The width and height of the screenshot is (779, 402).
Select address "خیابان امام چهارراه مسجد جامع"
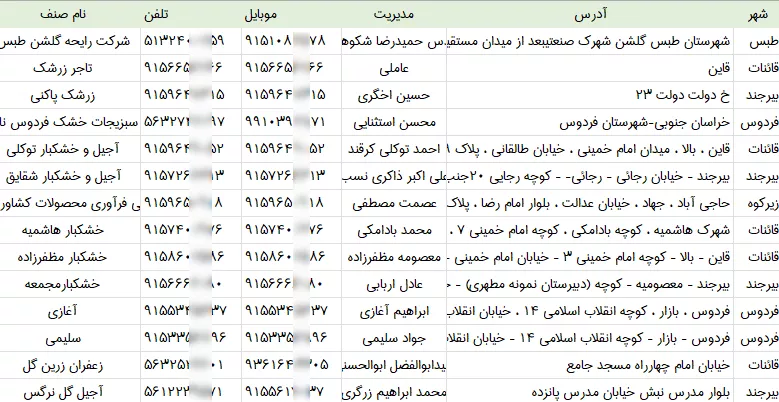[x=648, y=366]
